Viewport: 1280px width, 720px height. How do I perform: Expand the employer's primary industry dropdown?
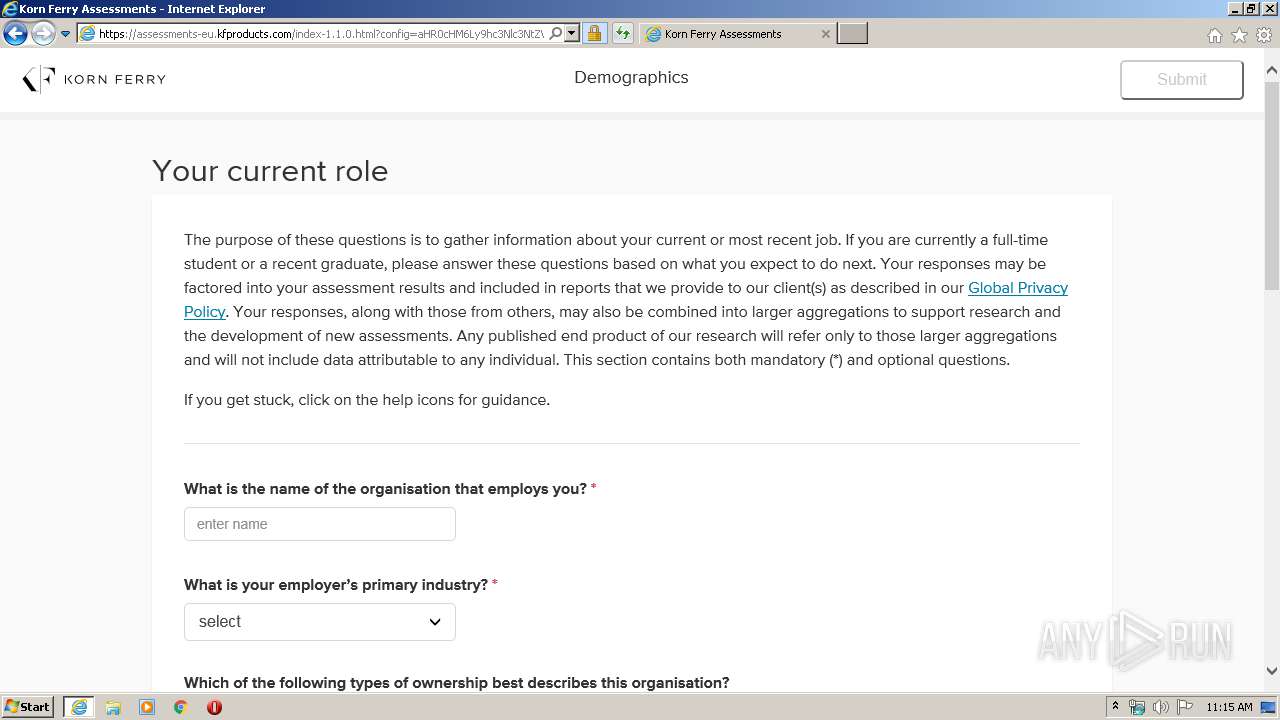point(320,622)
